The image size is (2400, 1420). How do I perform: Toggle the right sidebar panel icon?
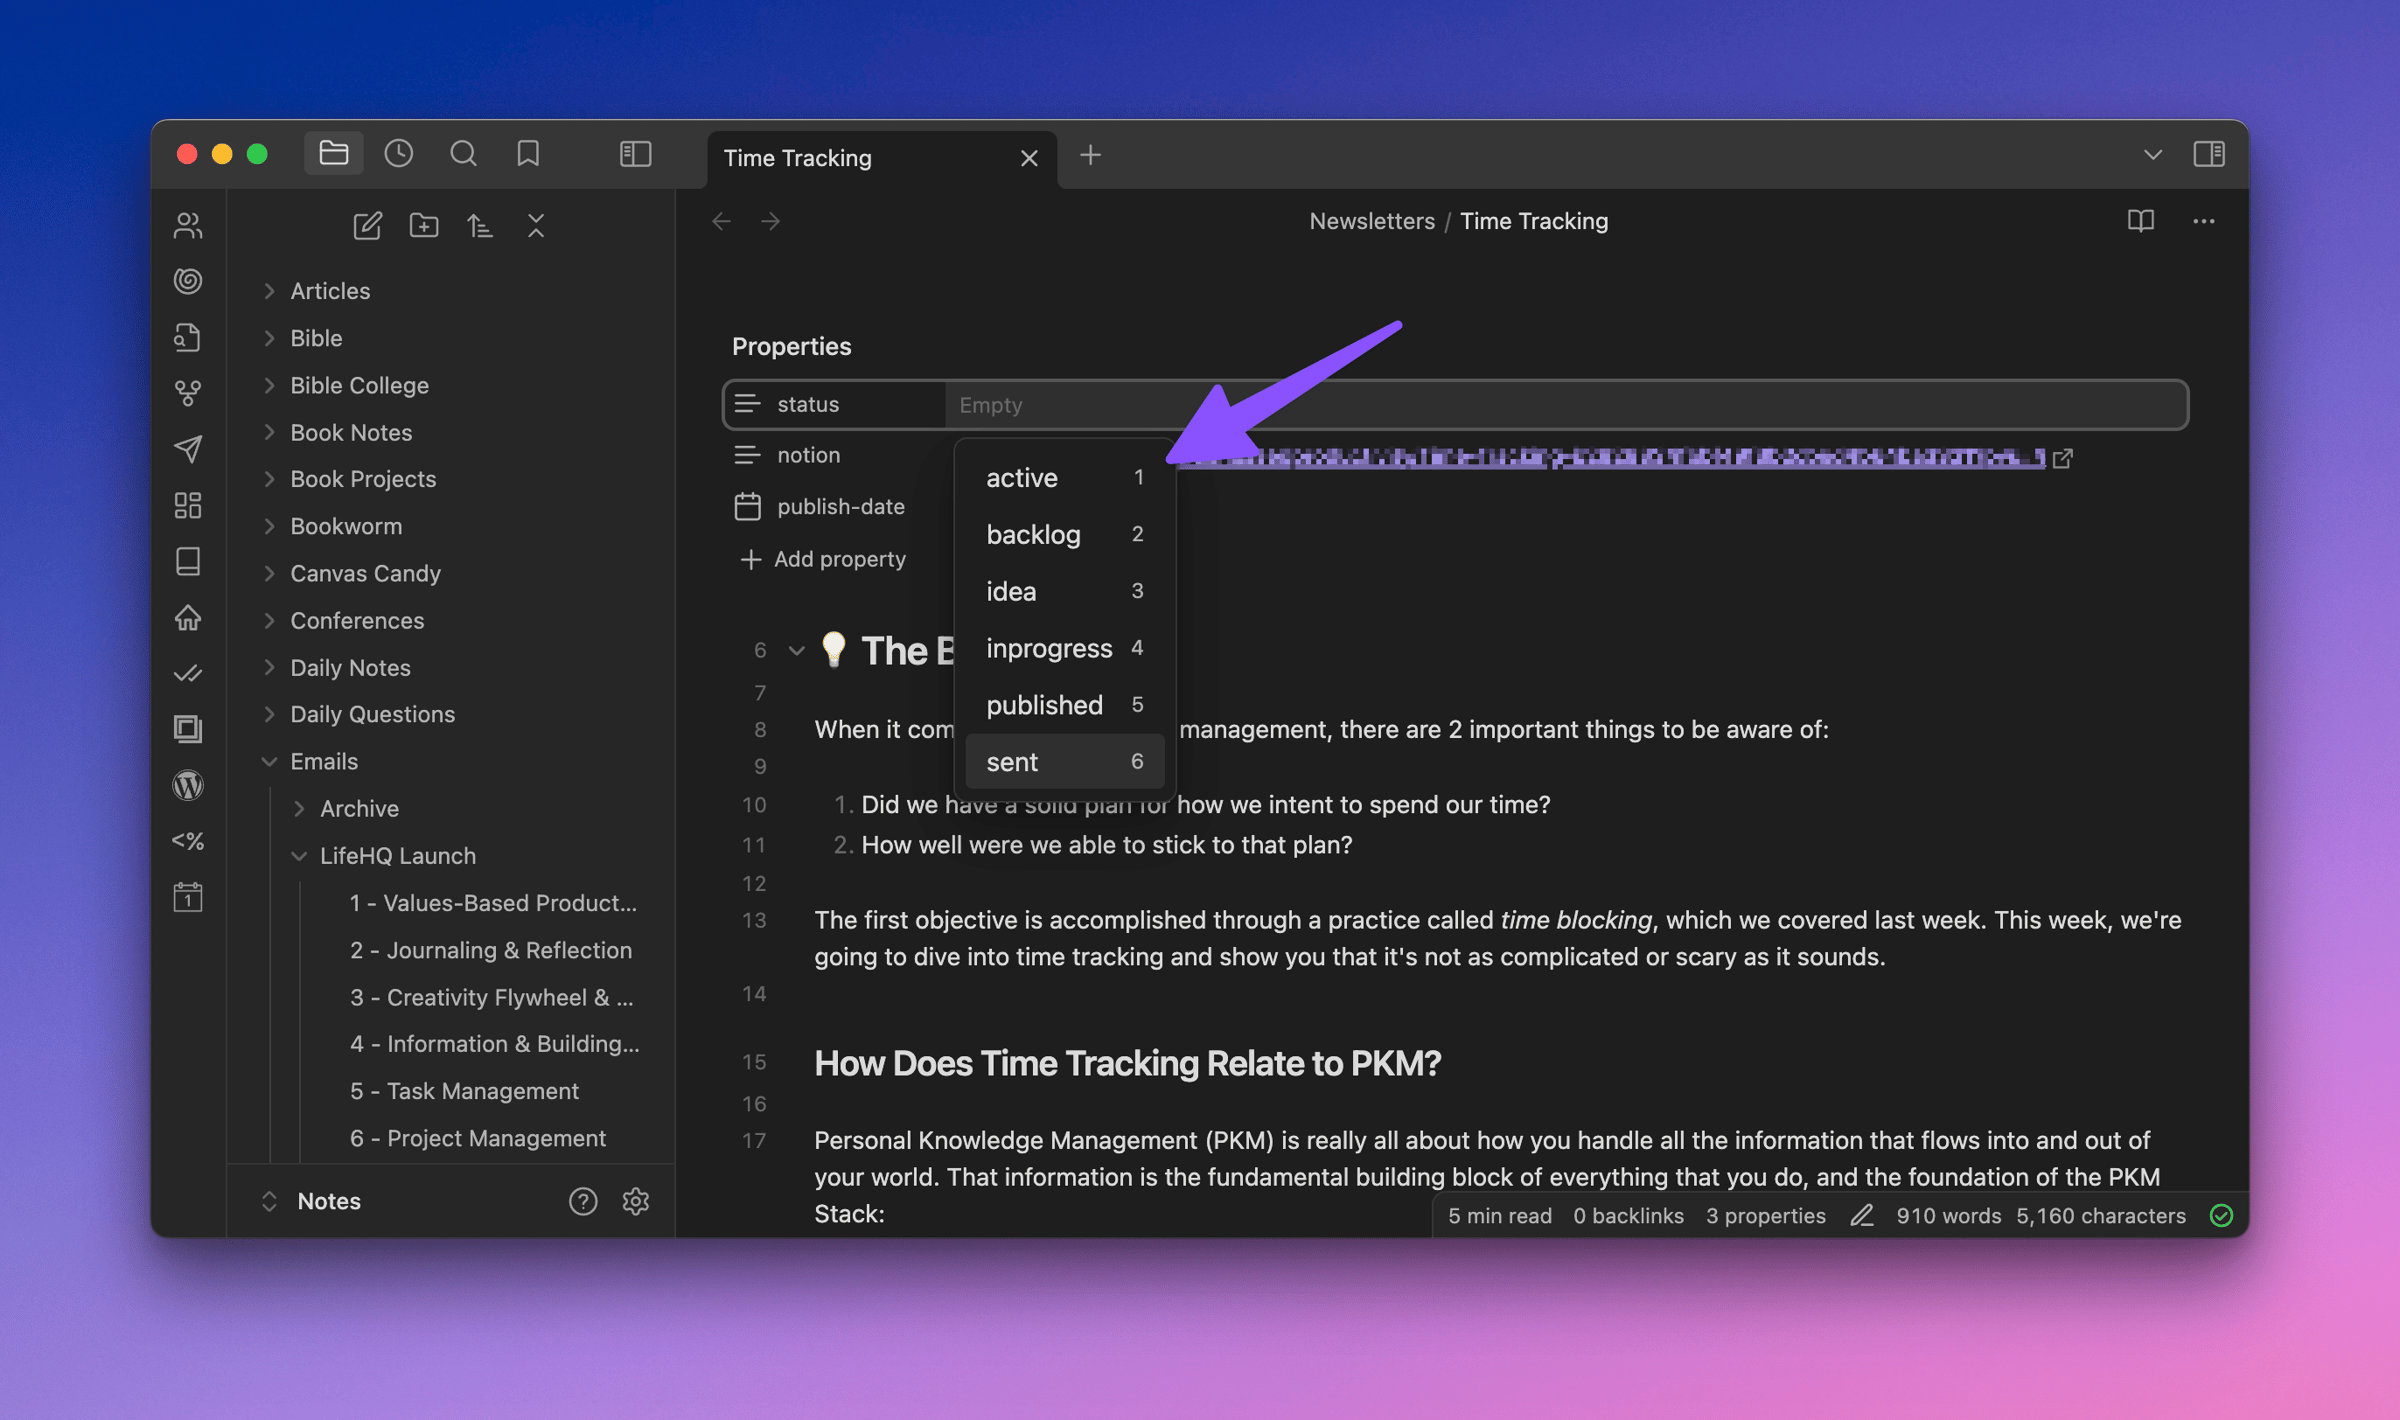pos(2209,154)
